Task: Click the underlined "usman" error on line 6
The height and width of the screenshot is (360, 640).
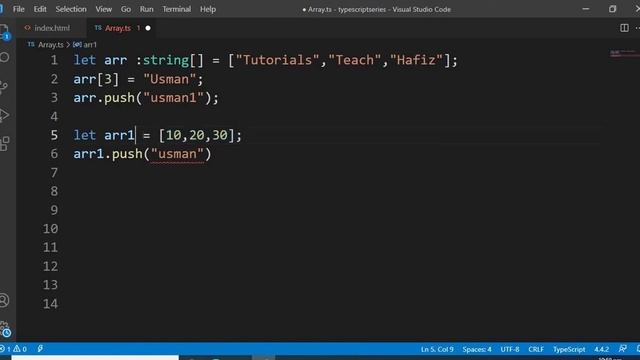Action: pyautogui.click(x=177, y=154)
